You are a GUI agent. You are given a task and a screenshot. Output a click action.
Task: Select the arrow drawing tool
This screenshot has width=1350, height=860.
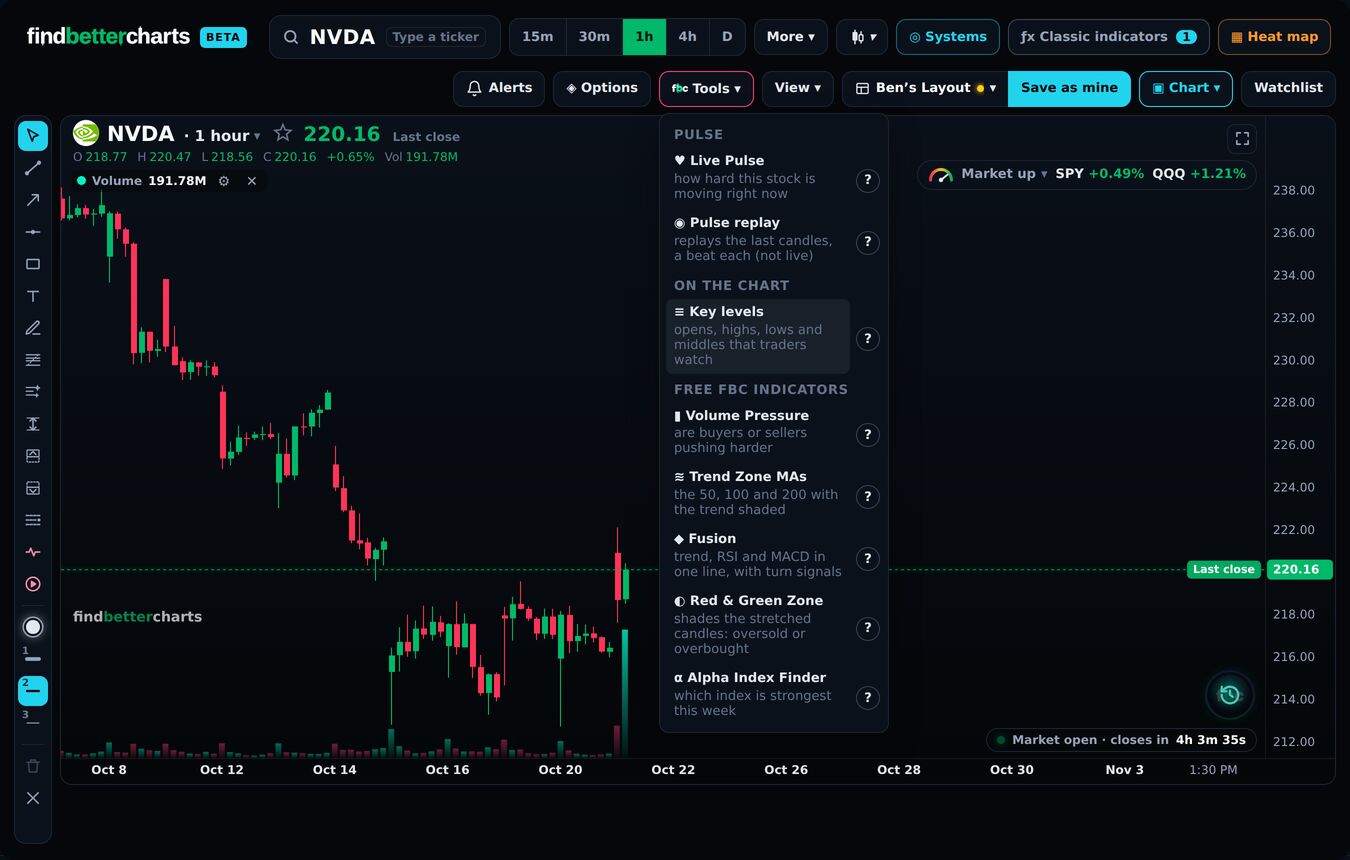tap(33, 200)
